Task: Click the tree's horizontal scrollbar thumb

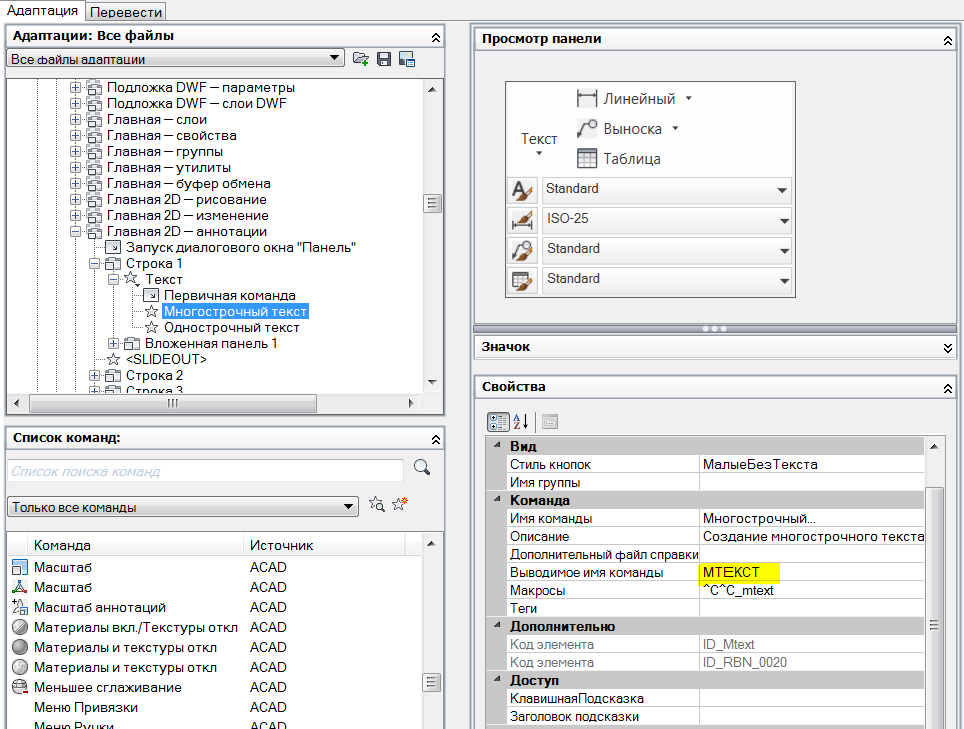Action: coord(173,403)
